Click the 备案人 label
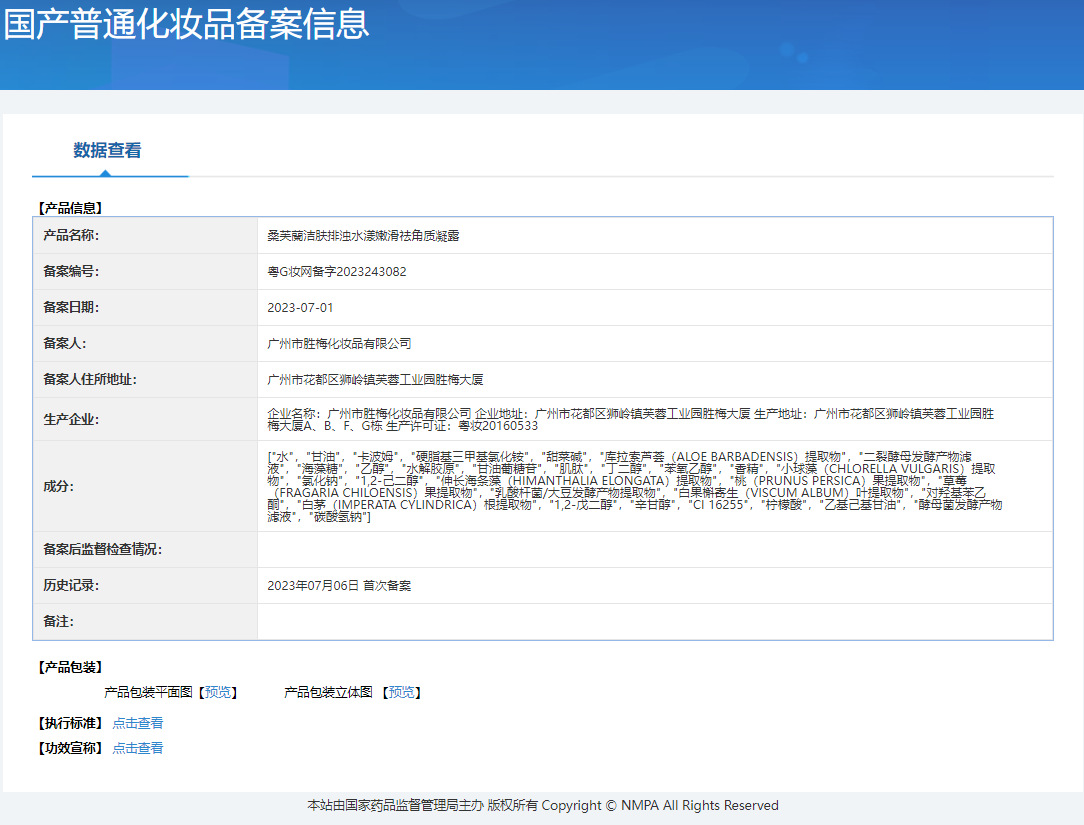1084x825 pixels. (65, 344)
